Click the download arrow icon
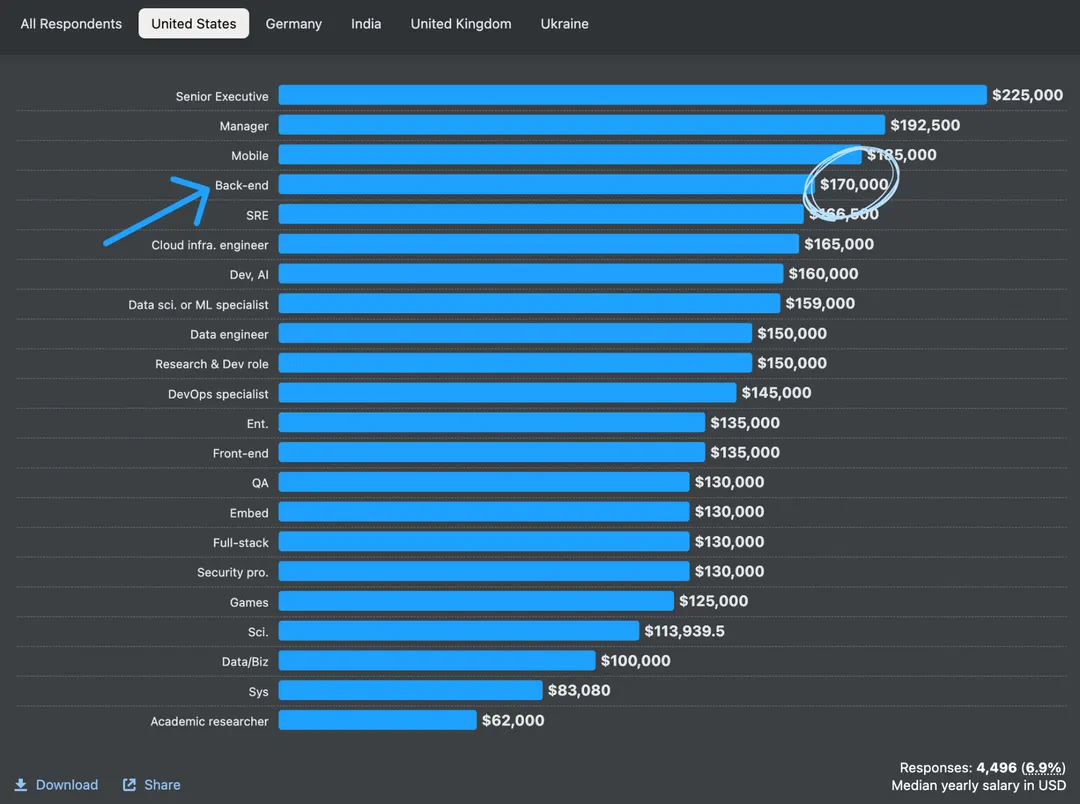The width and height of the screenshot is (1080, 804). [21, 785]
